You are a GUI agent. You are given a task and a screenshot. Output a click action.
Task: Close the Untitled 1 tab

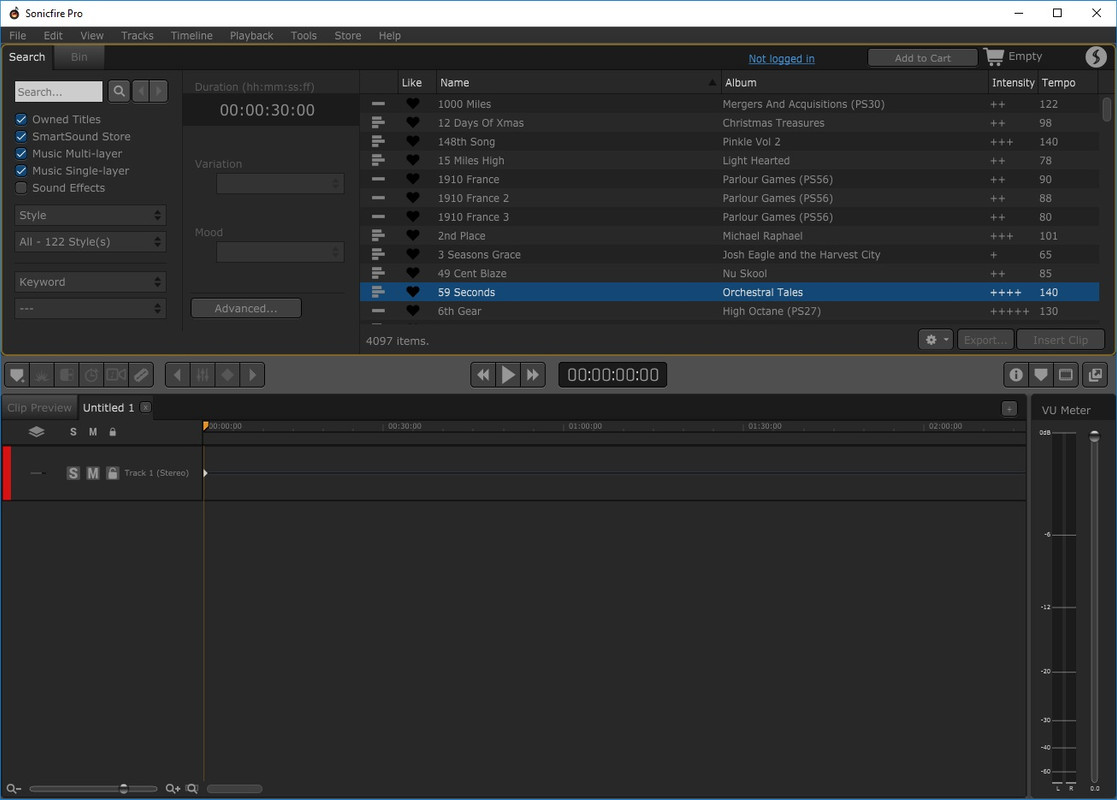145,407
